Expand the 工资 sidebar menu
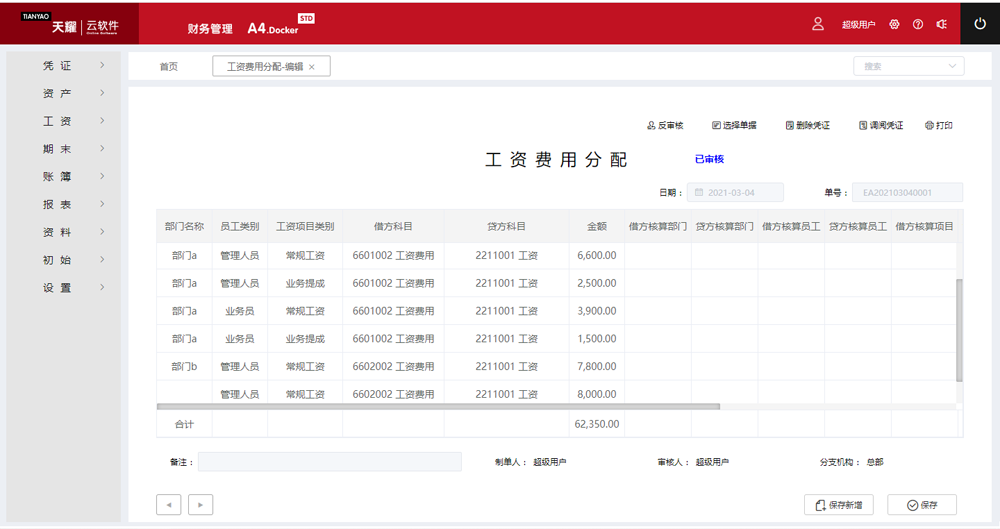Screen dimensions: 1000x529 [x=70, y=121]
